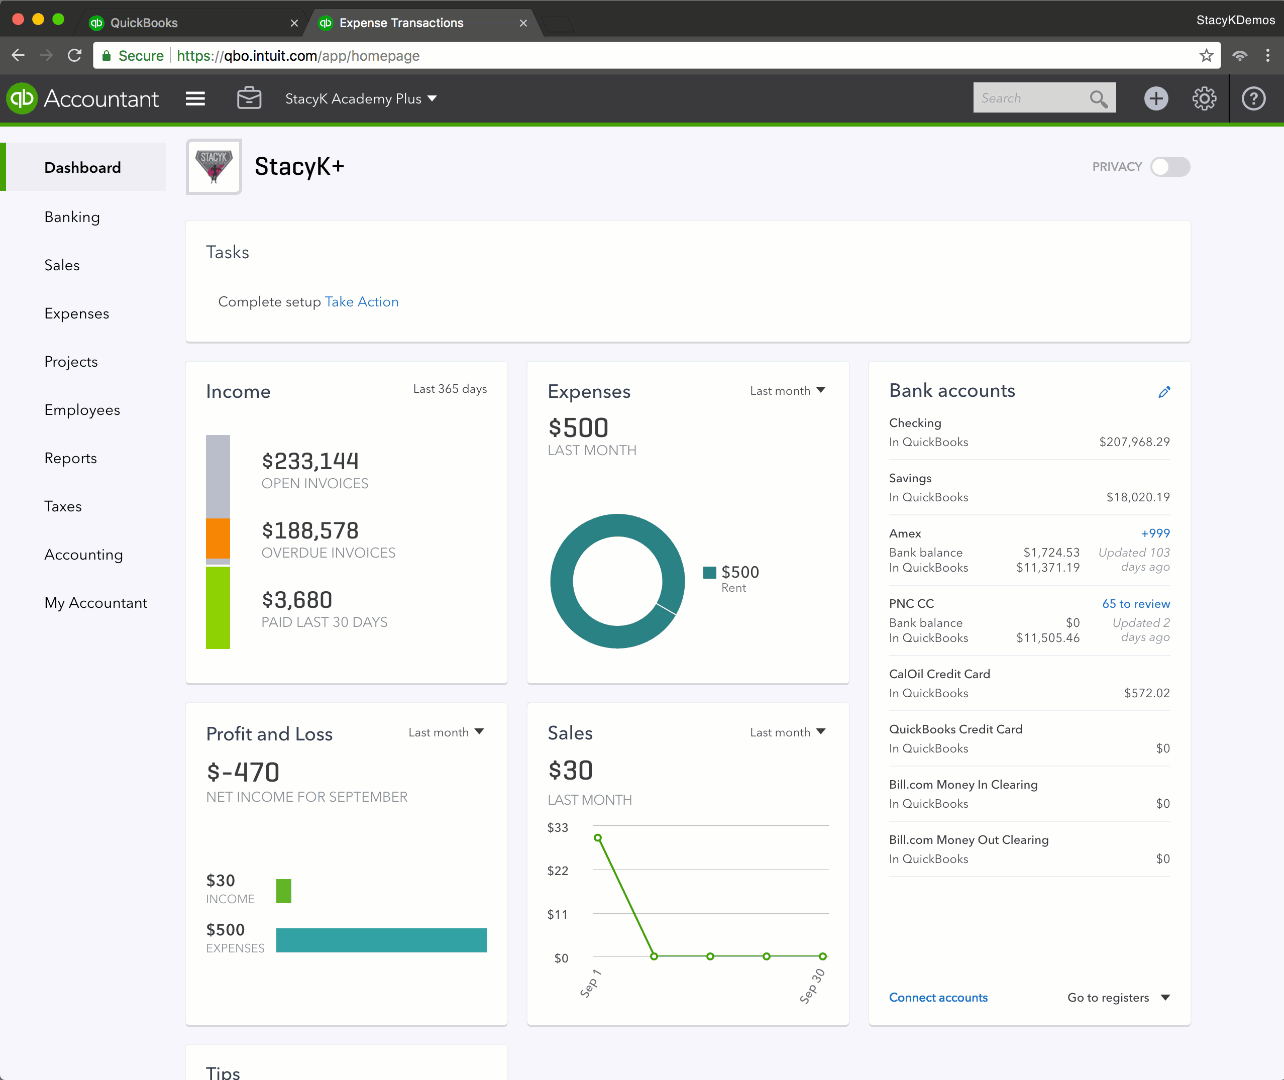Bookmark page with star icon
The width and height of the screenshot is (1284, 1080).
pos(1206,56)
